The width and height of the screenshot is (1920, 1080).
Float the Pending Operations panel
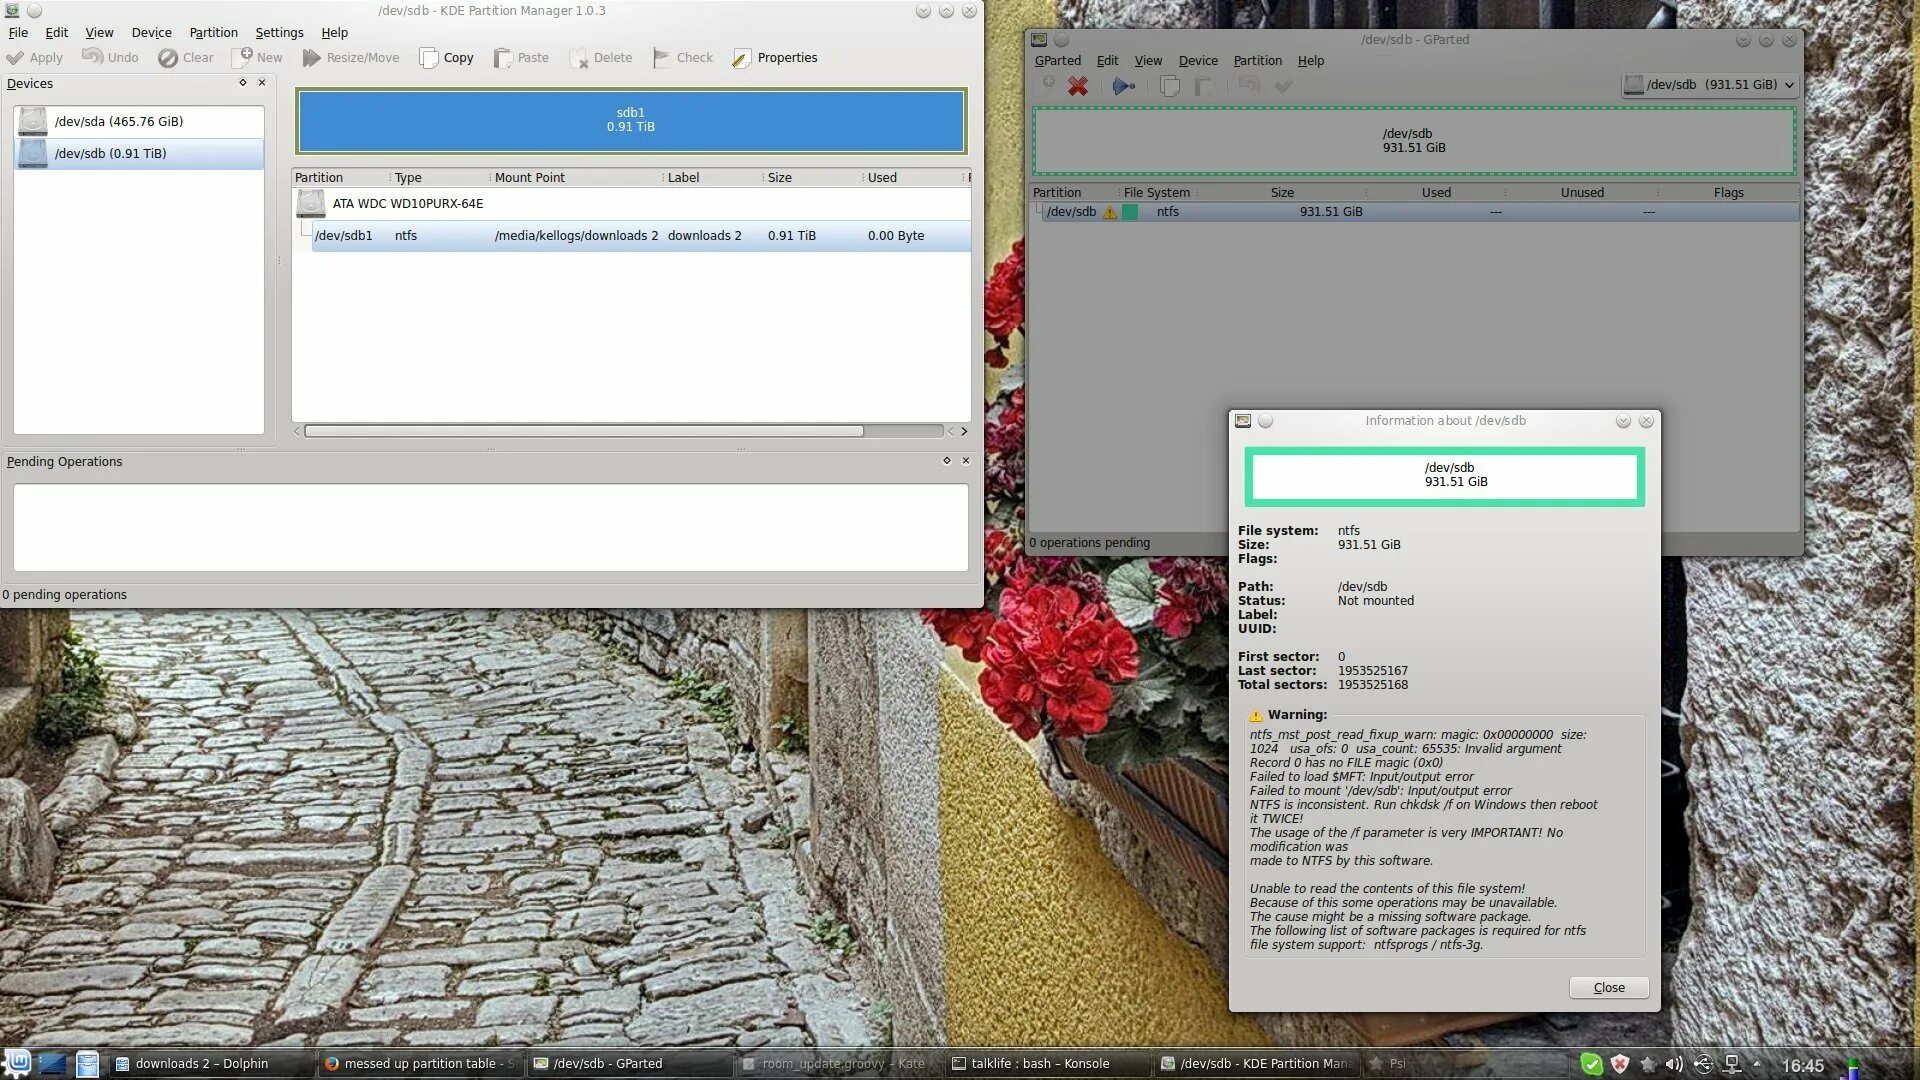(x=946, y=461)
